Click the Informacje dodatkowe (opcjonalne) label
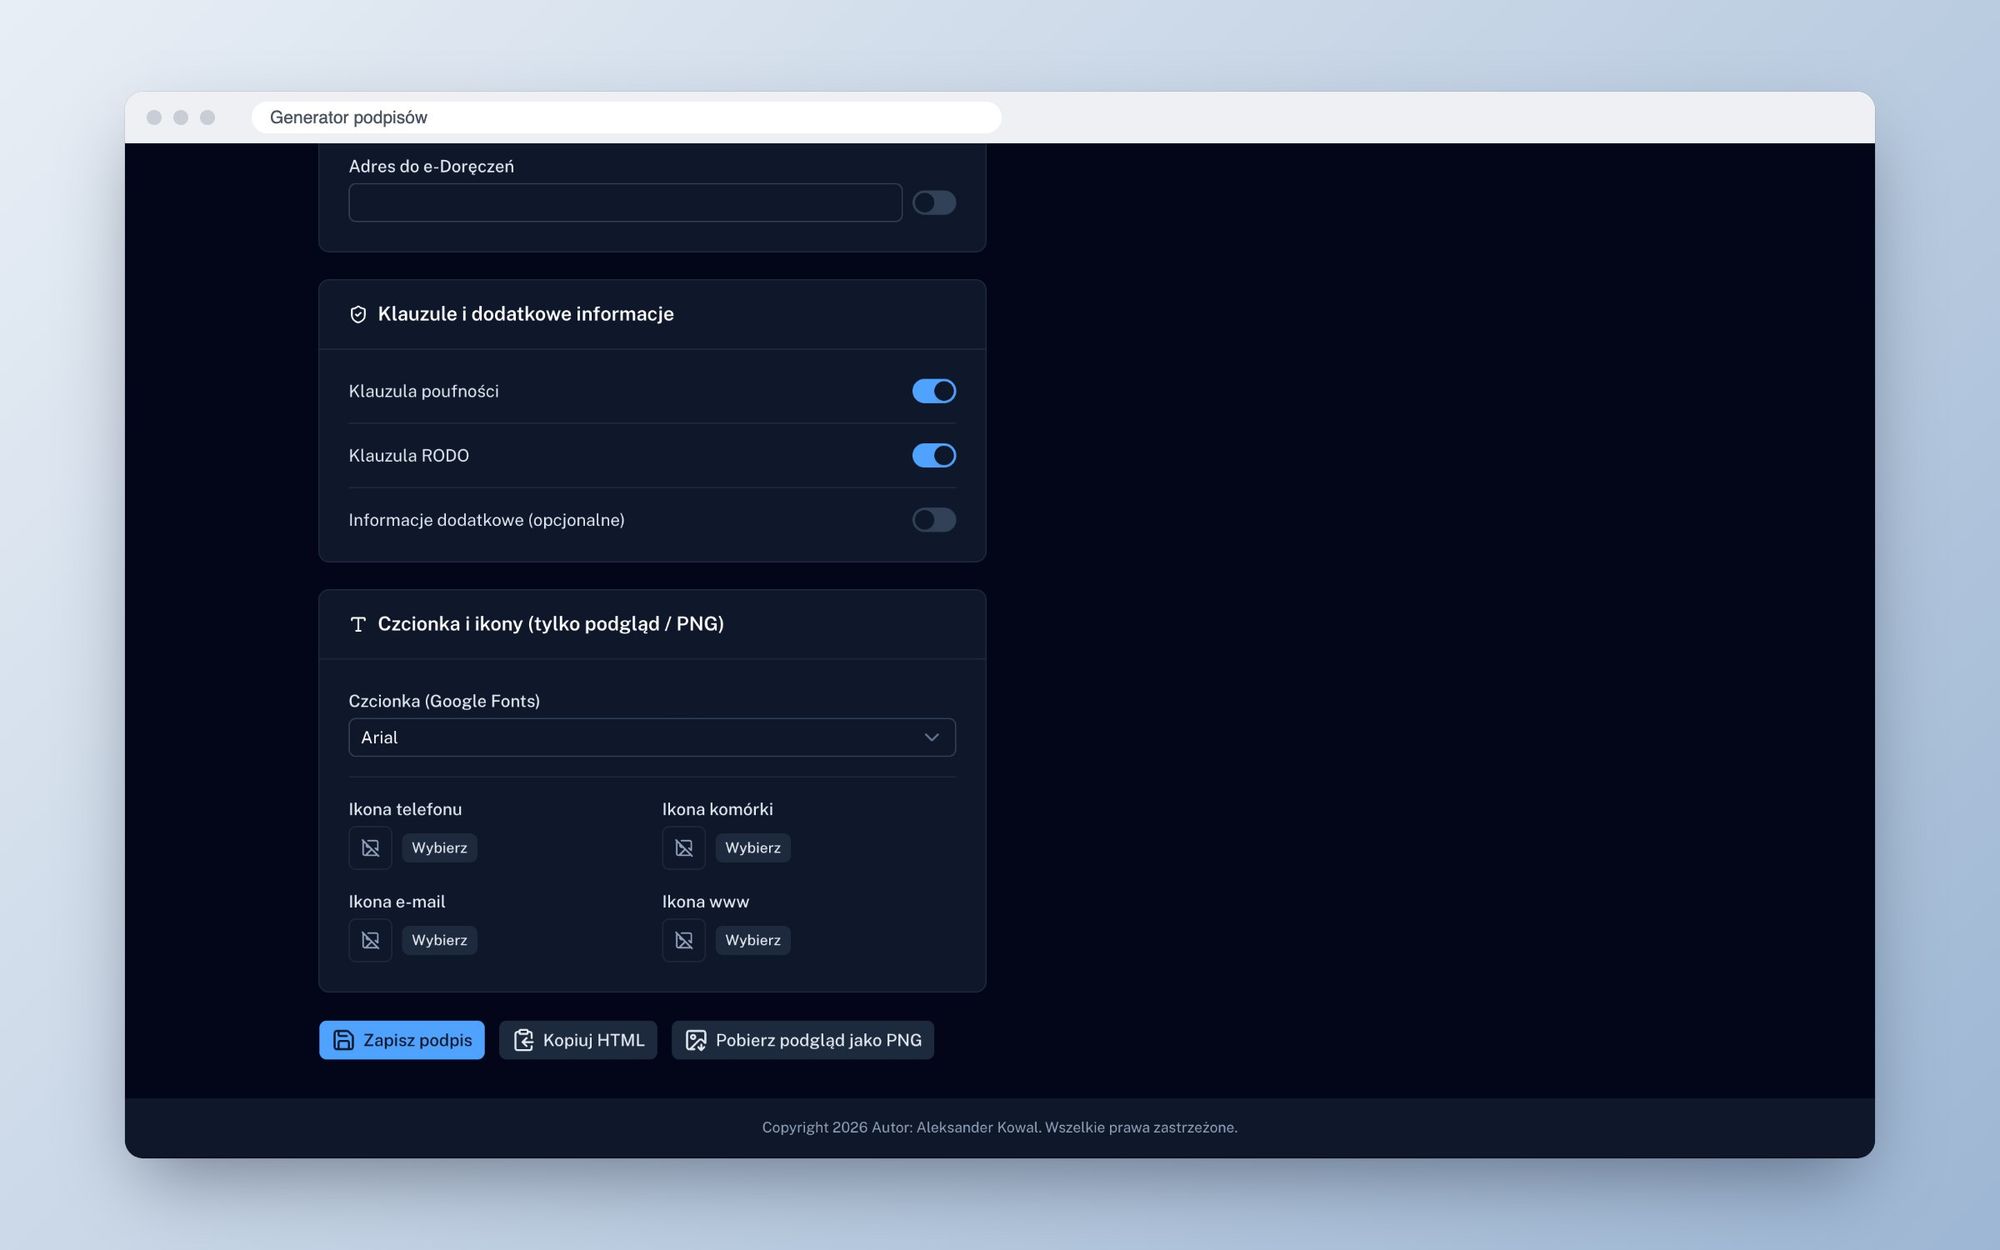The image size is (2000, 1250). [487, 520]
